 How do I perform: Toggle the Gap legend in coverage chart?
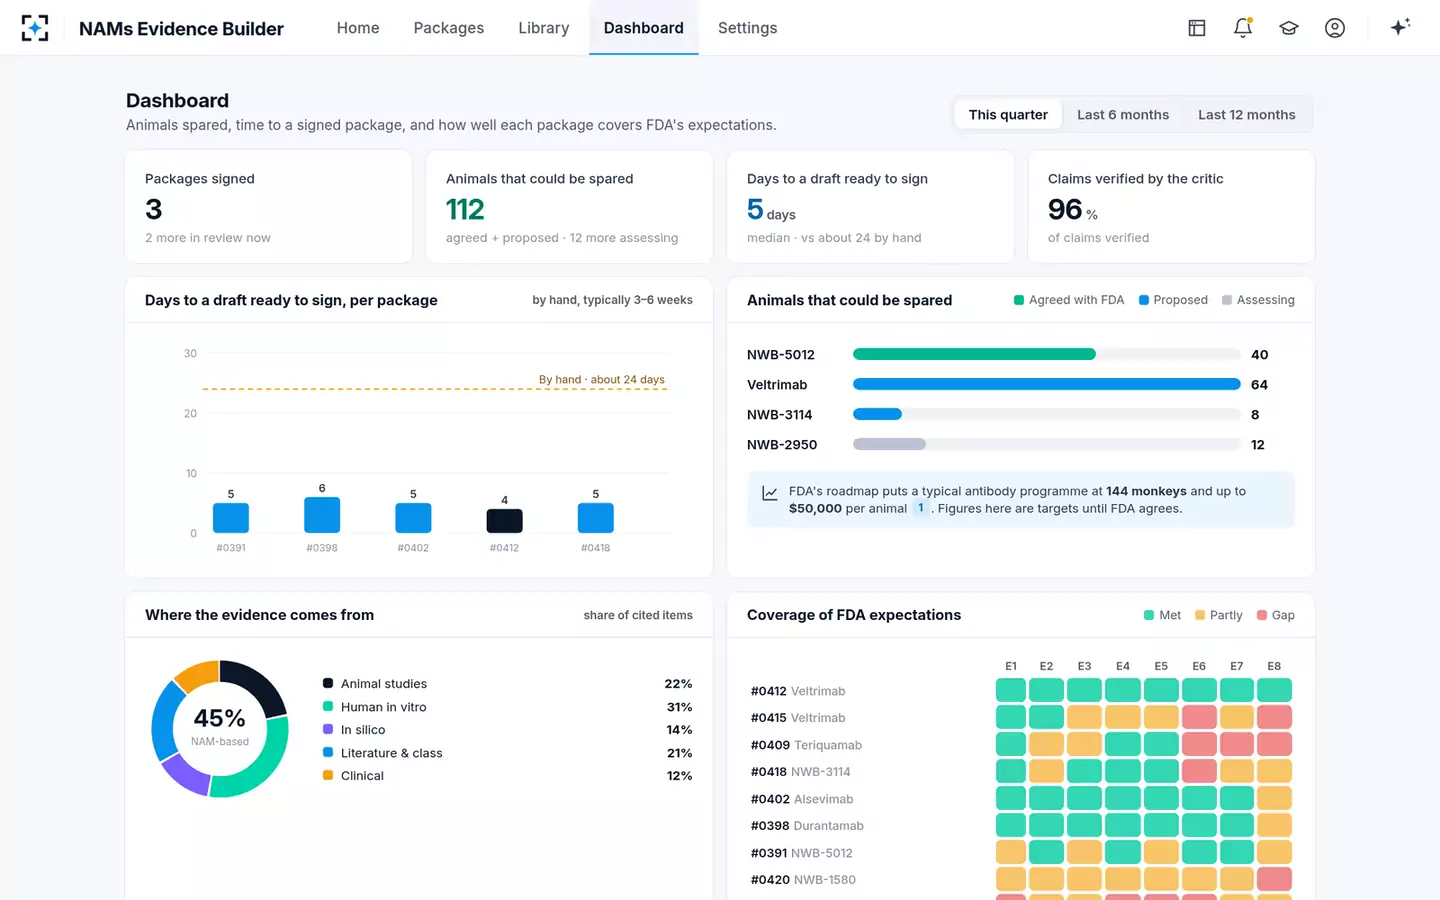coord(1275,615)
